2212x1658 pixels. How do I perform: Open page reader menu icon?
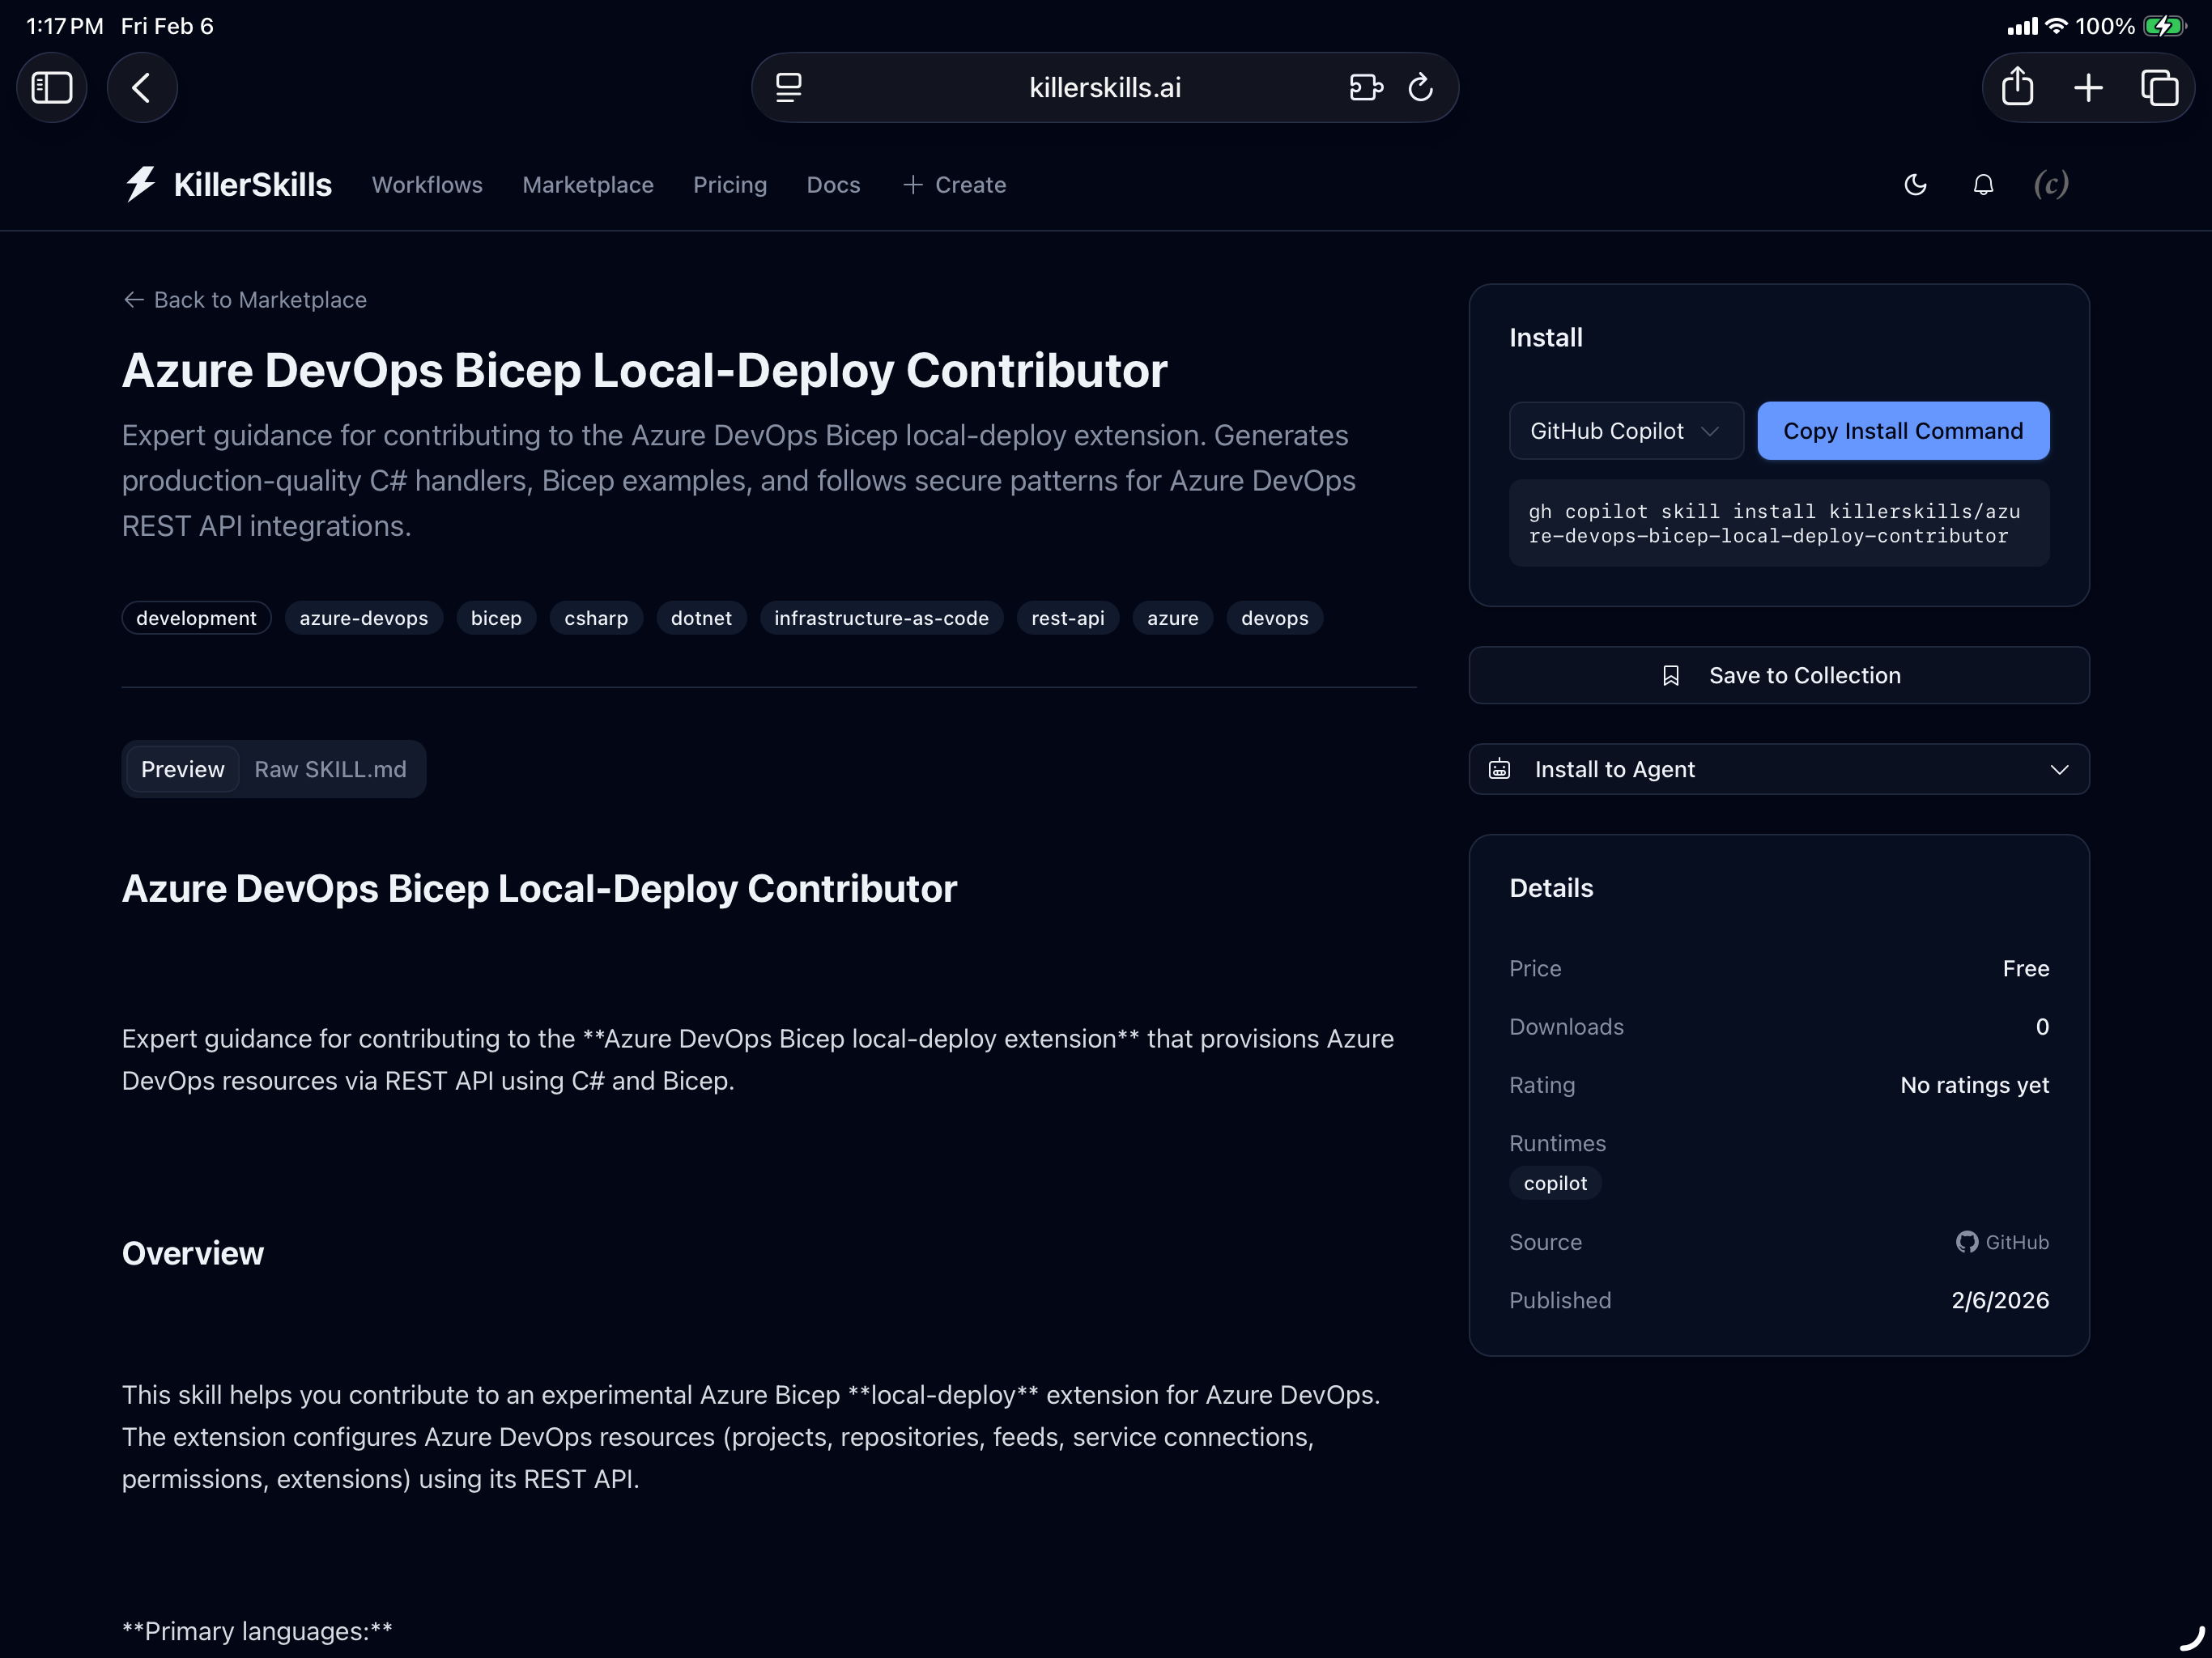[x=789, y=88]
